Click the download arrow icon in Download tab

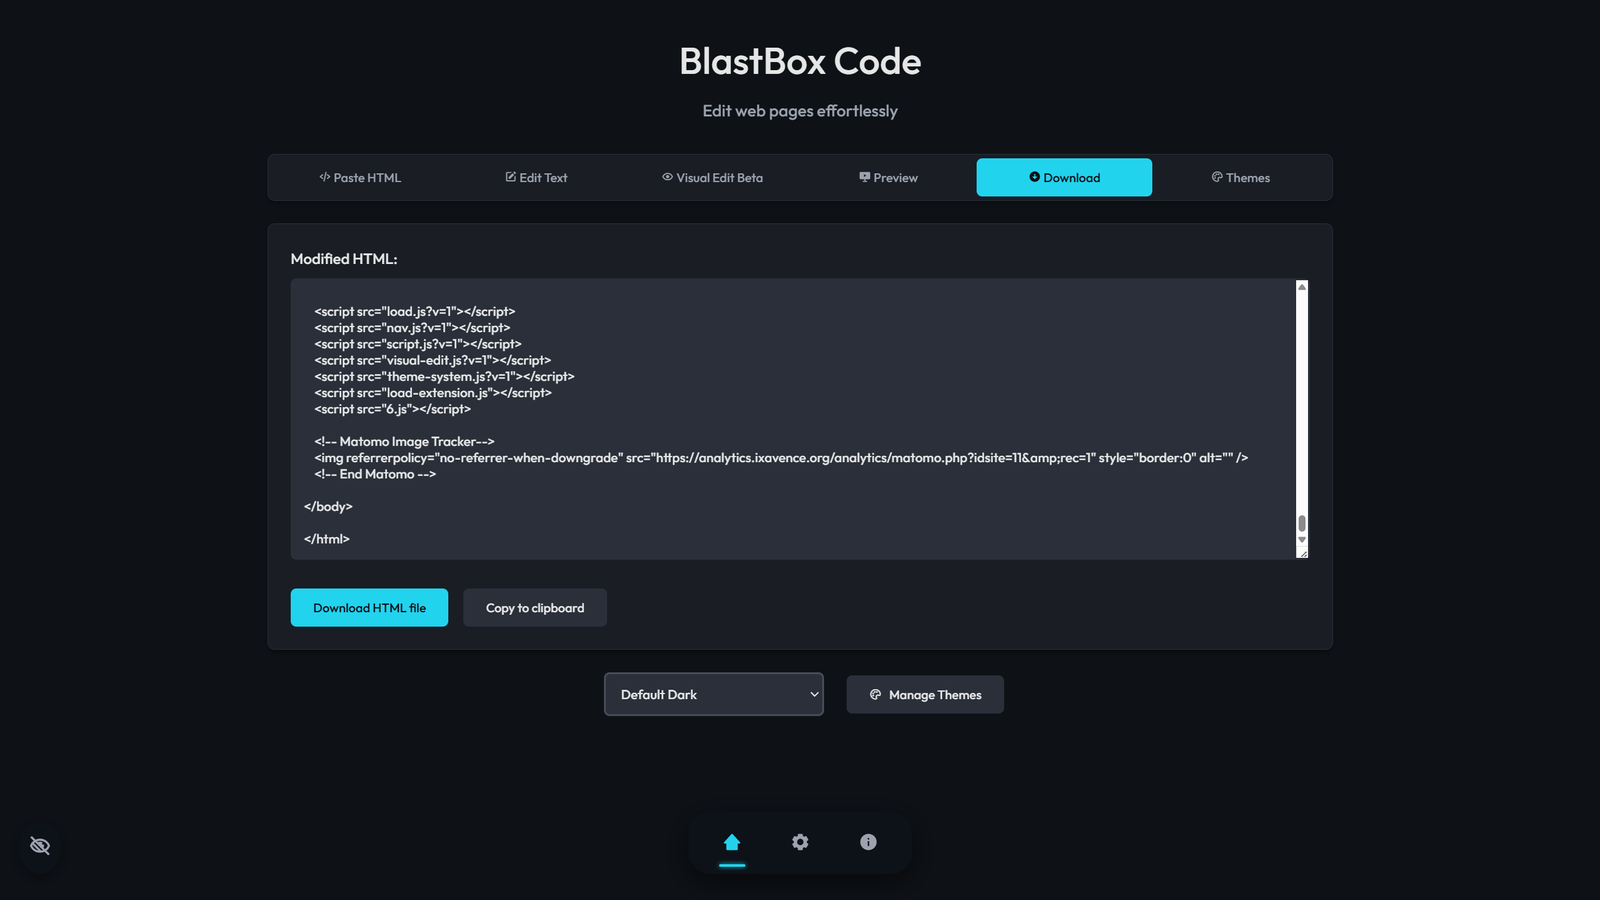click(1034, 177)
